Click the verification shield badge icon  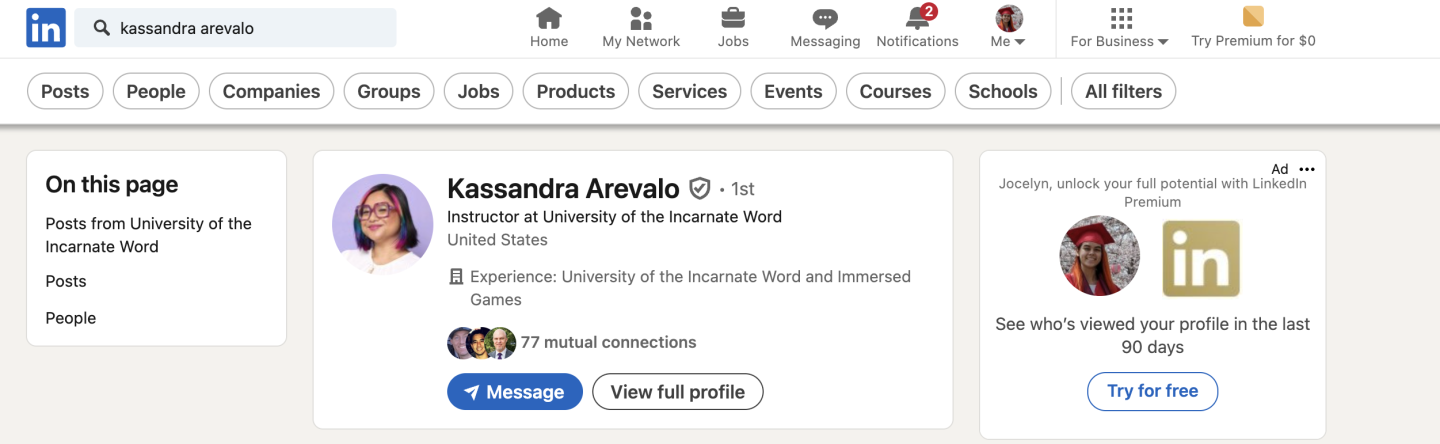coord(700,188)
